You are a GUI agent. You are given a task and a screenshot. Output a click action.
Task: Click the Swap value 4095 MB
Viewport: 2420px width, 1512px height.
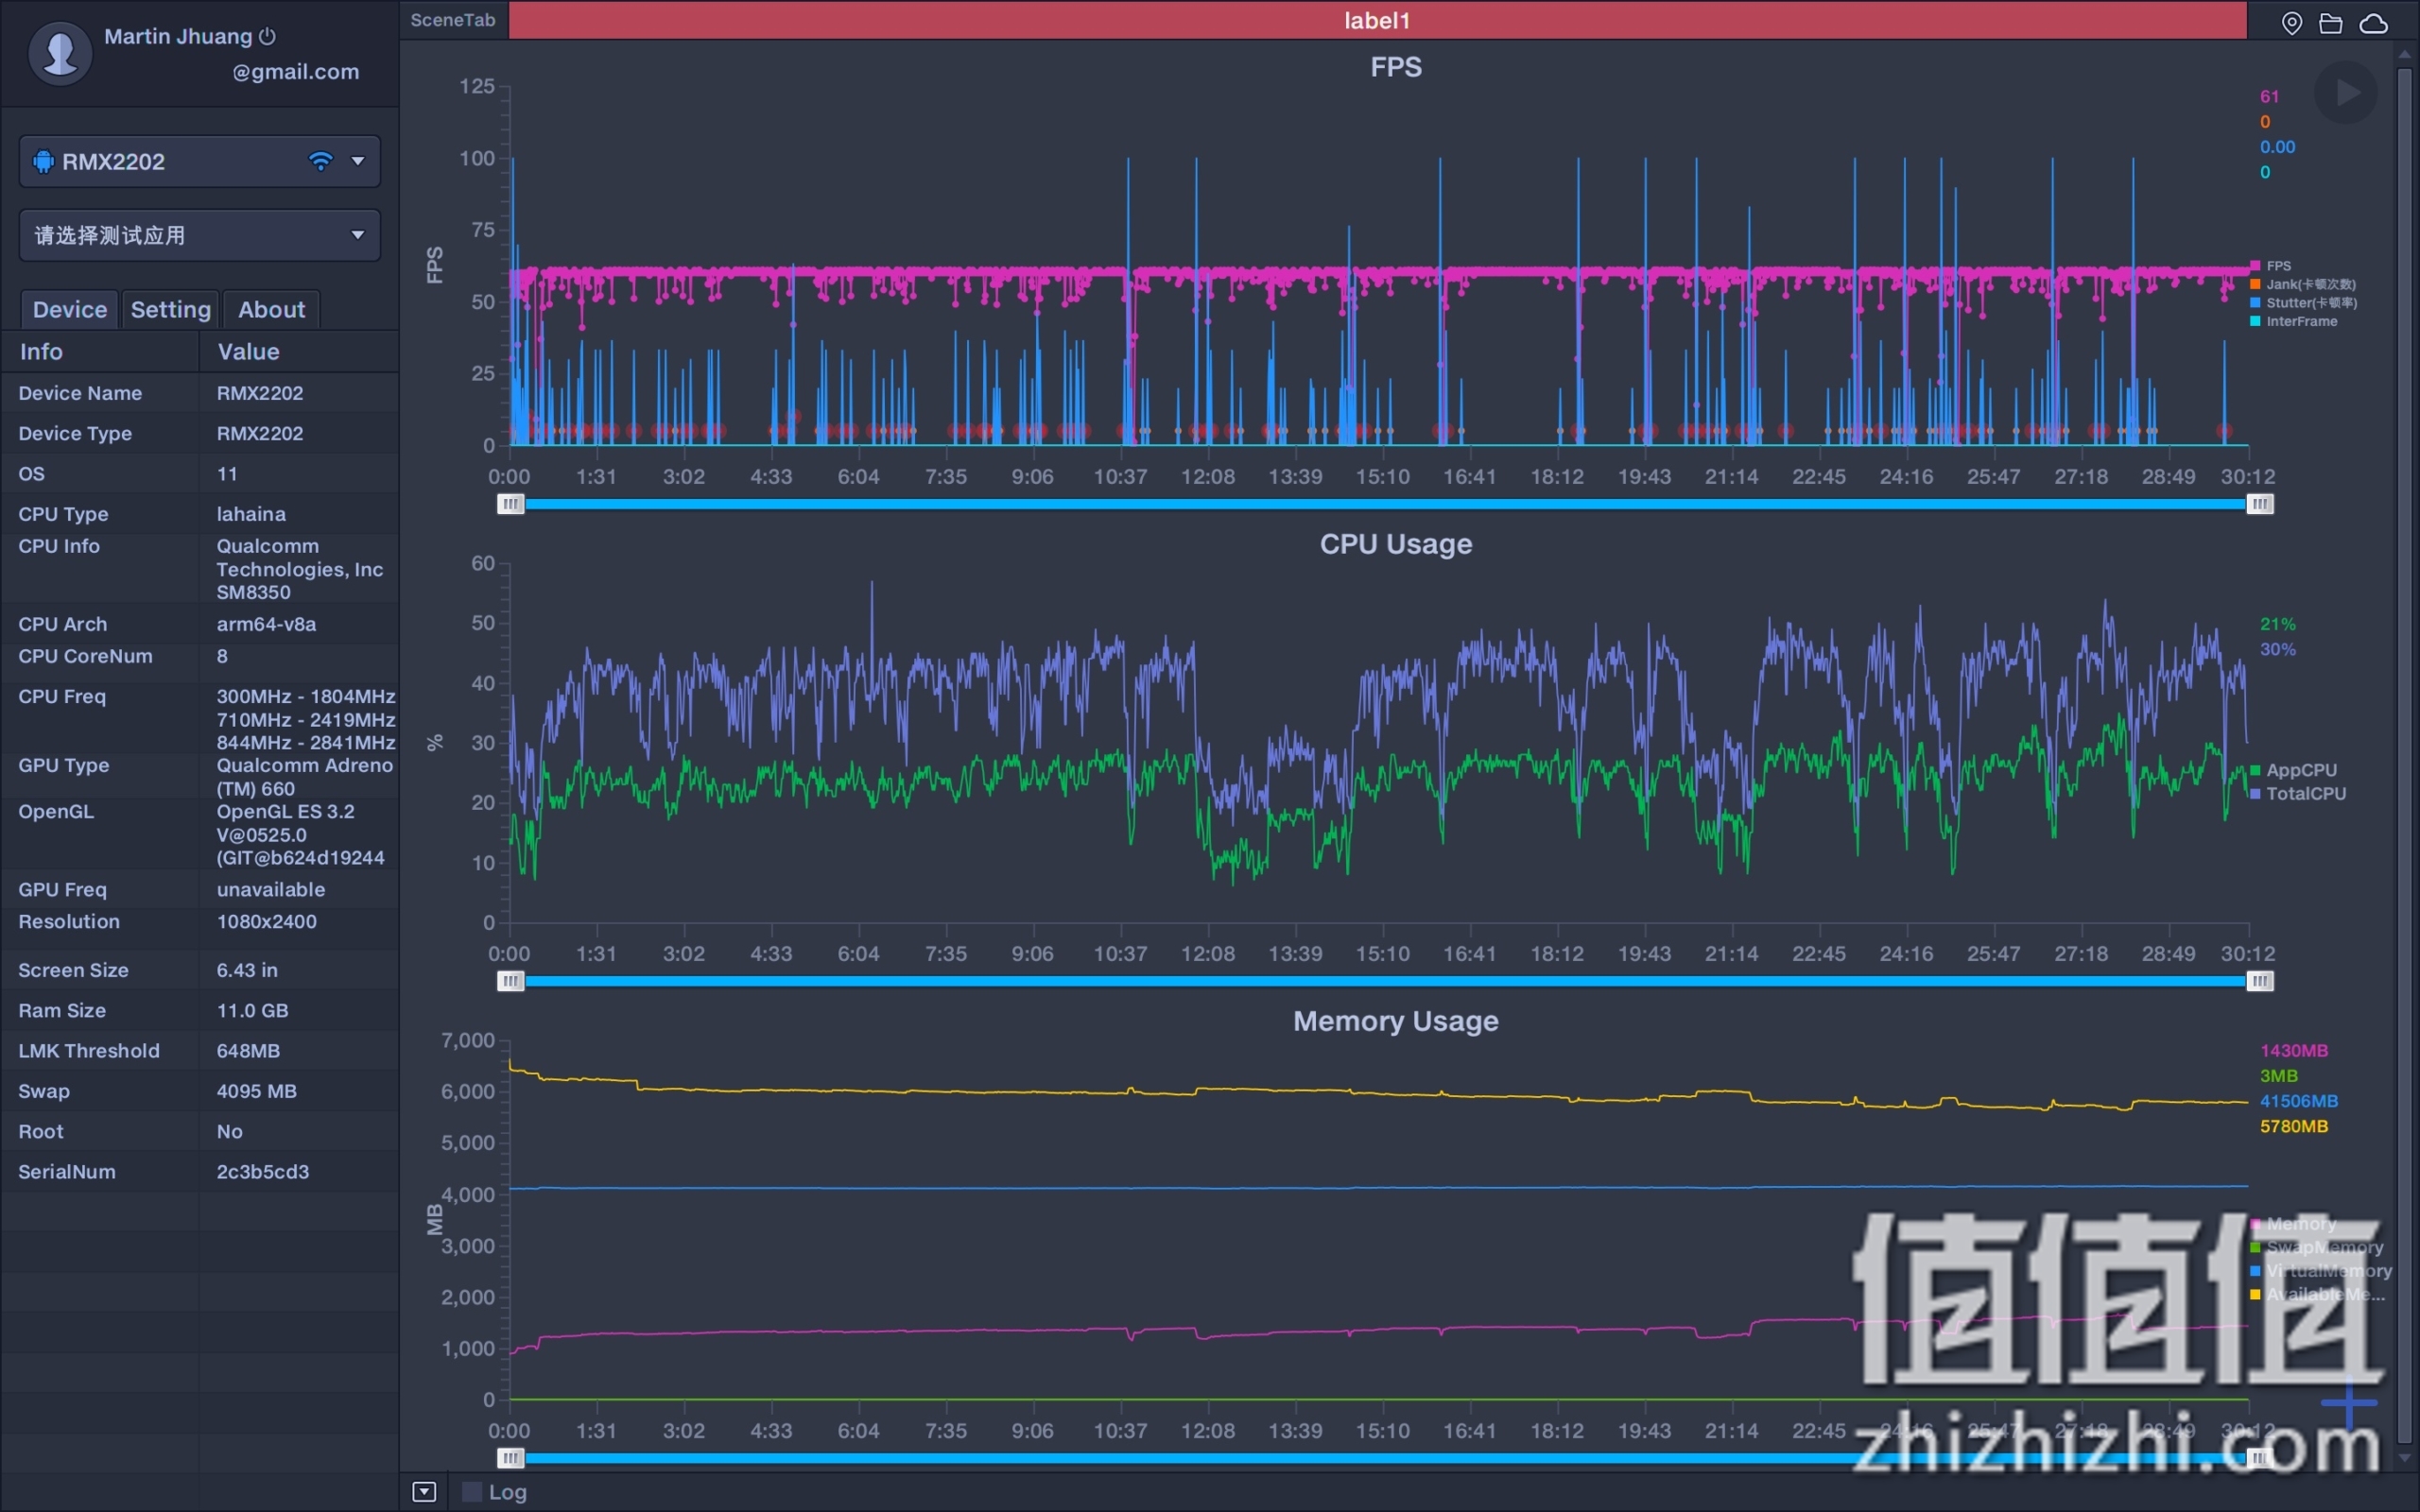(x=256, y=1091)
